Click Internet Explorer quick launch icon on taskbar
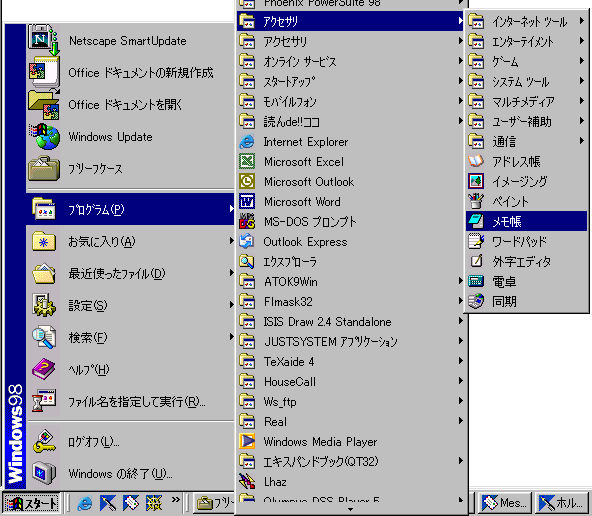 coord(85,503)
